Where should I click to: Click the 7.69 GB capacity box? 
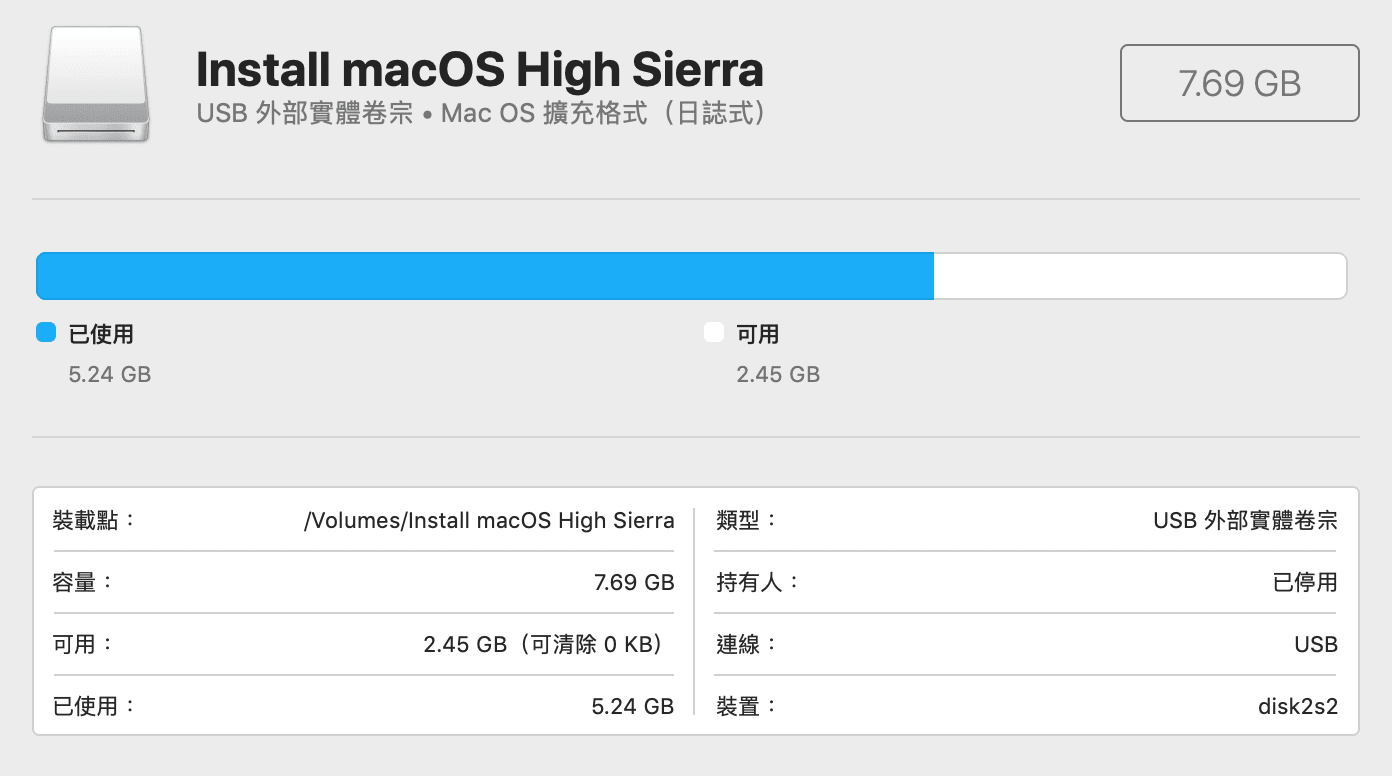1239,83
